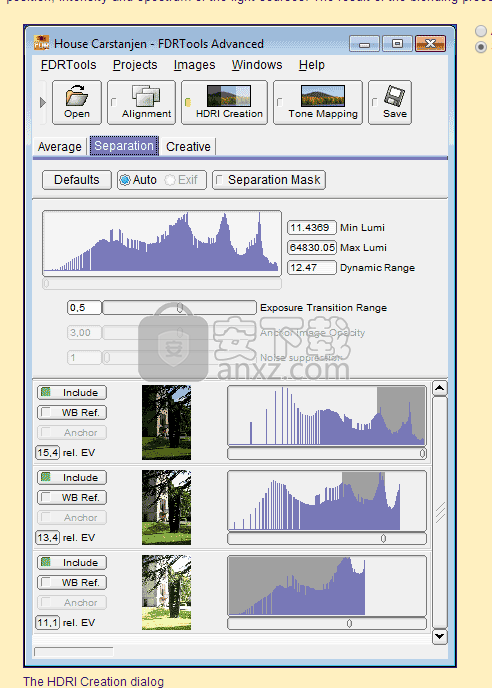Click the slider under the 13,4 EV histogram

point(327,538)
